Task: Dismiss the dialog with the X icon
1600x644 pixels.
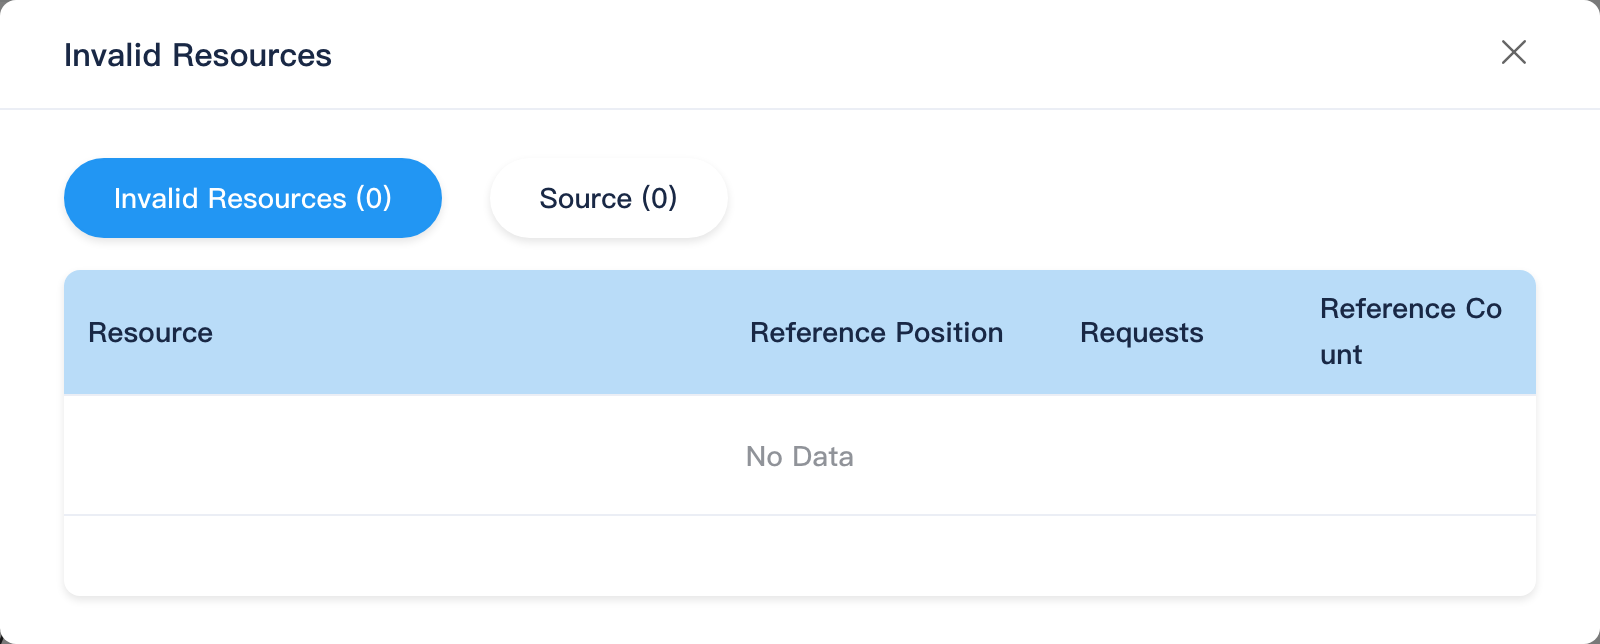Action: point(1514,52)
